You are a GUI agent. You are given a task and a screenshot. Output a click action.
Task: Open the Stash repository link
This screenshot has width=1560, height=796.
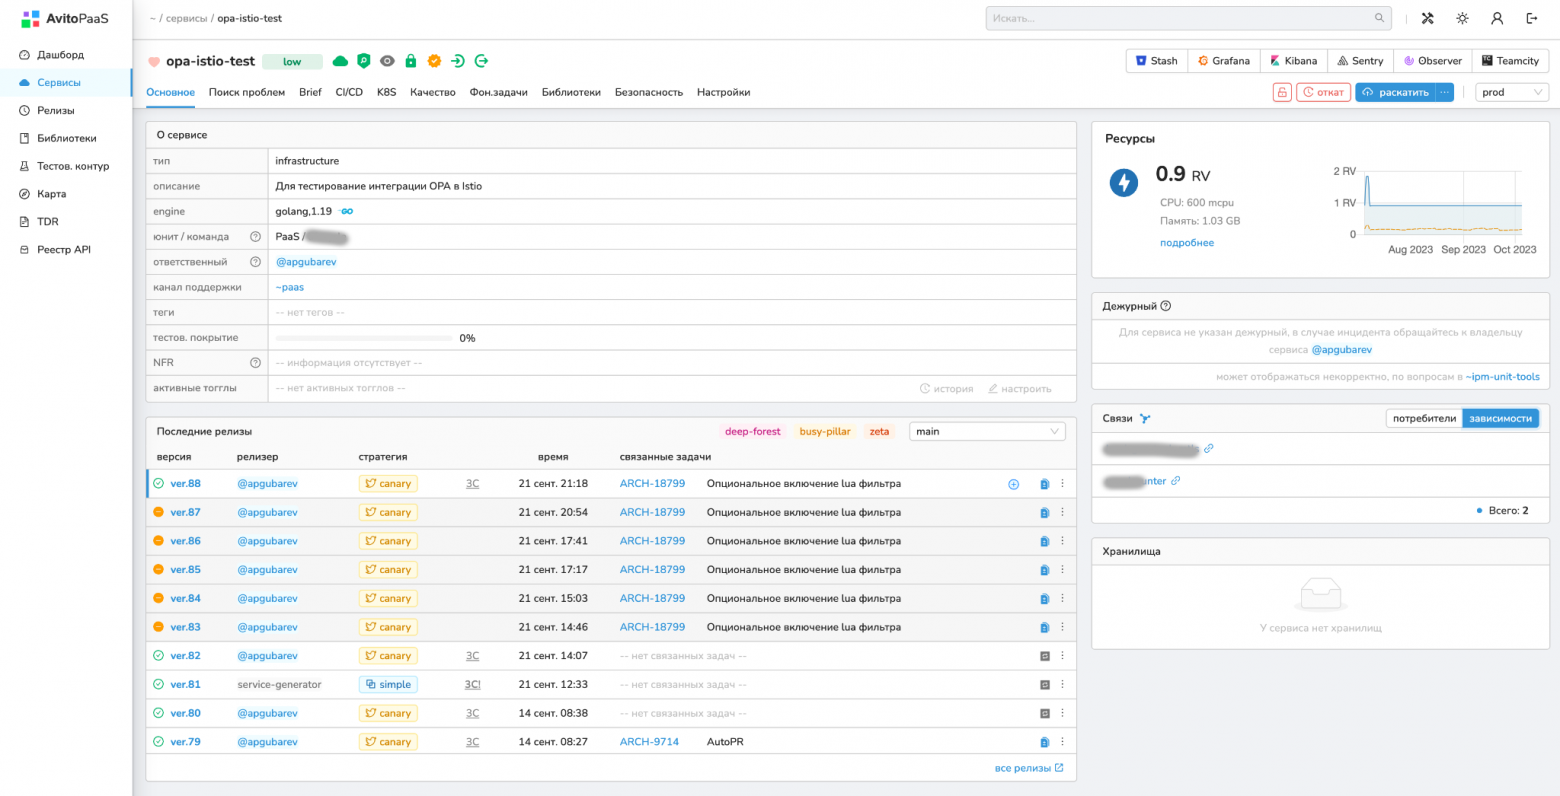point(1156,61)
